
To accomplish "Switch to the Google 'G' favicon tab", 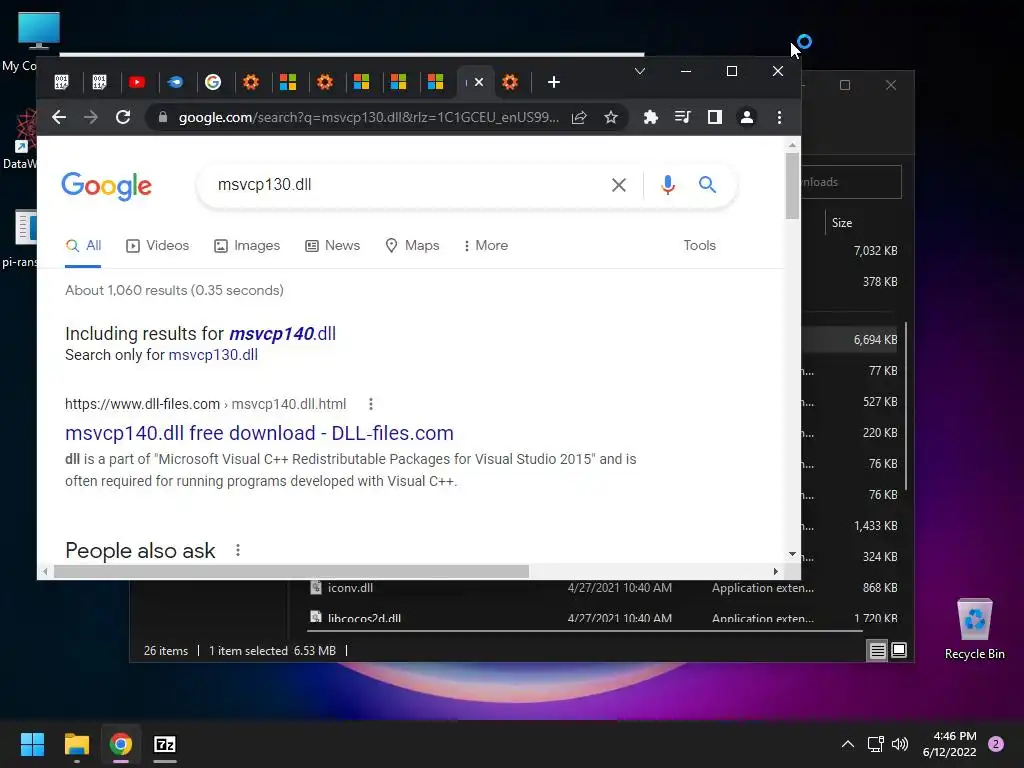I will tap(213, 82).
